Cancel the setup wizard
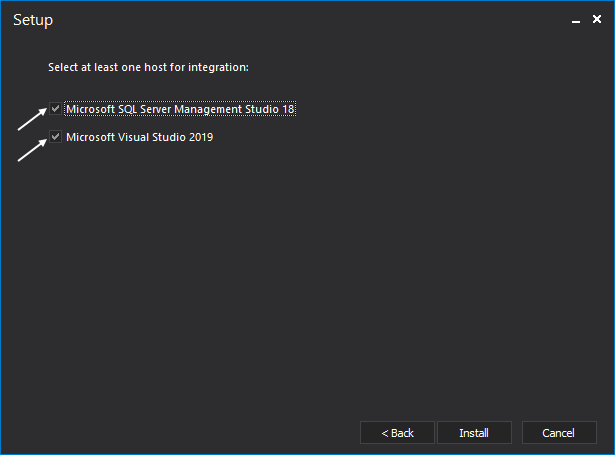Screen dimensions: 615x455 pos(559,433)
